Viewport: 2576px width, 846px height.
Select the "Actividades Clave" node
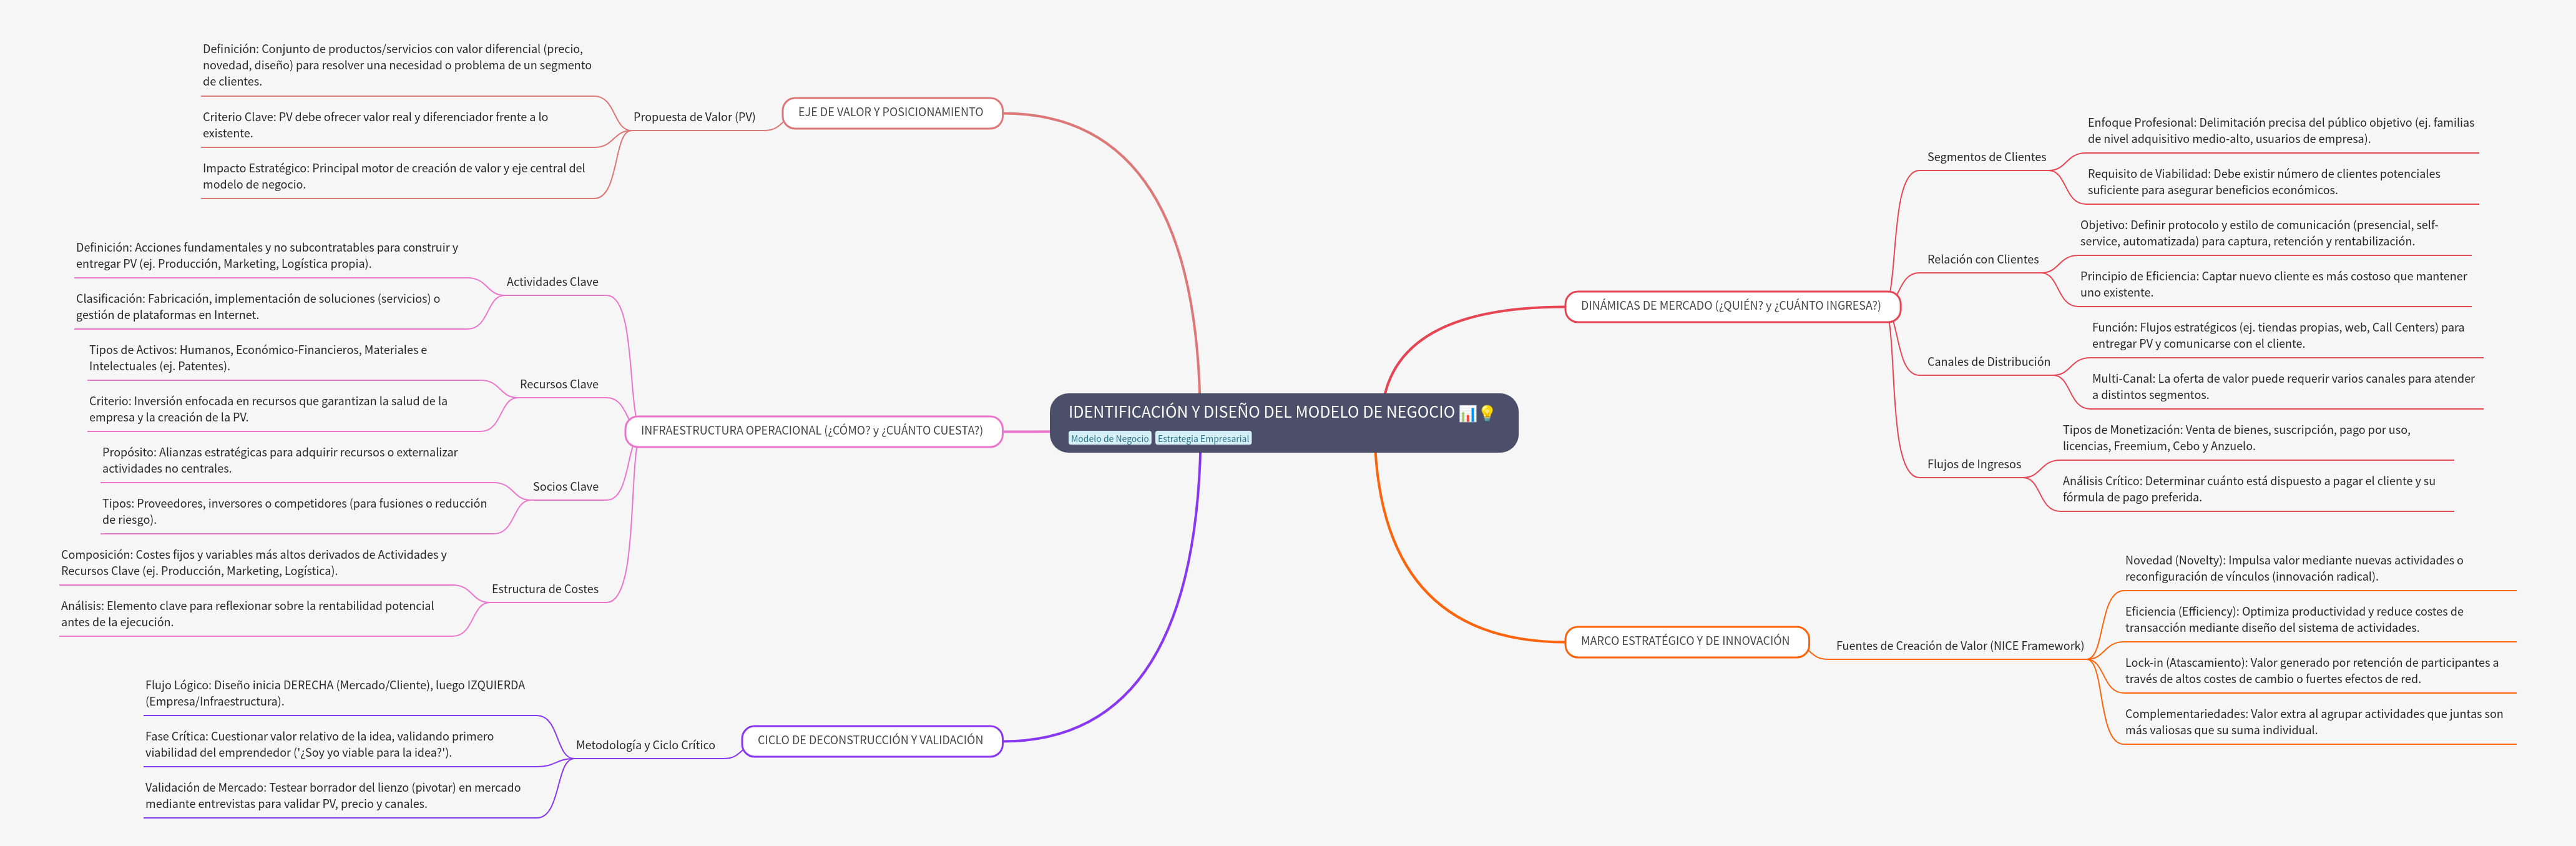[x=551, y=281]
